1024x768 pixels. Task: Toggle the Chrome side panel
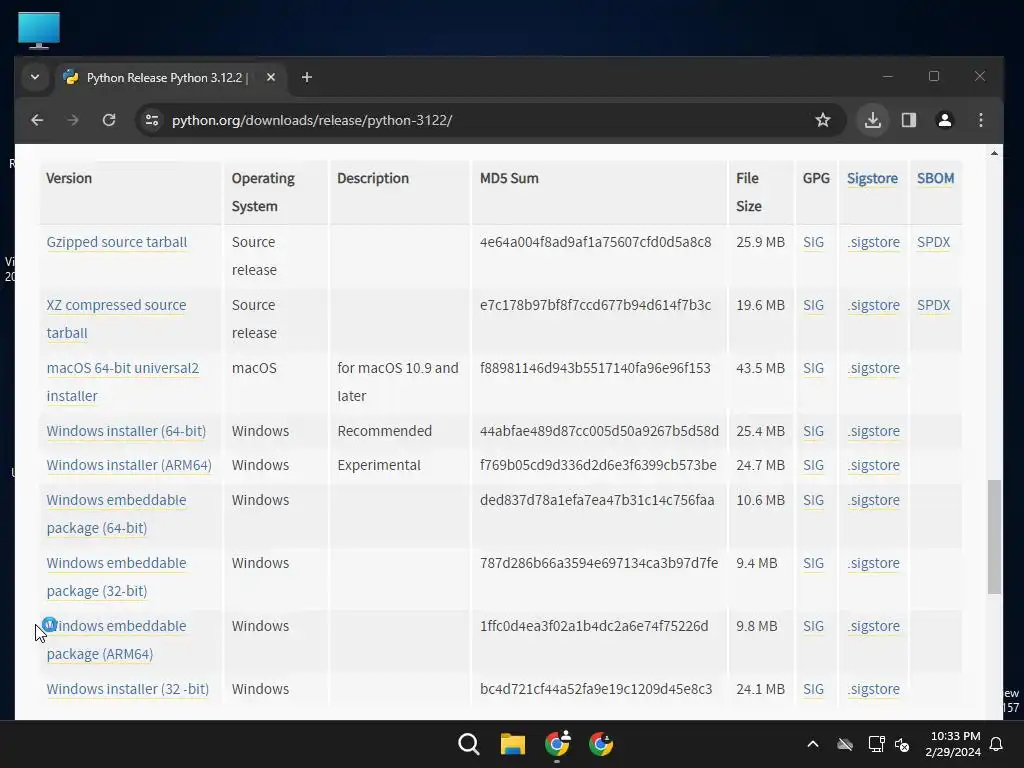tap(909, 120)
